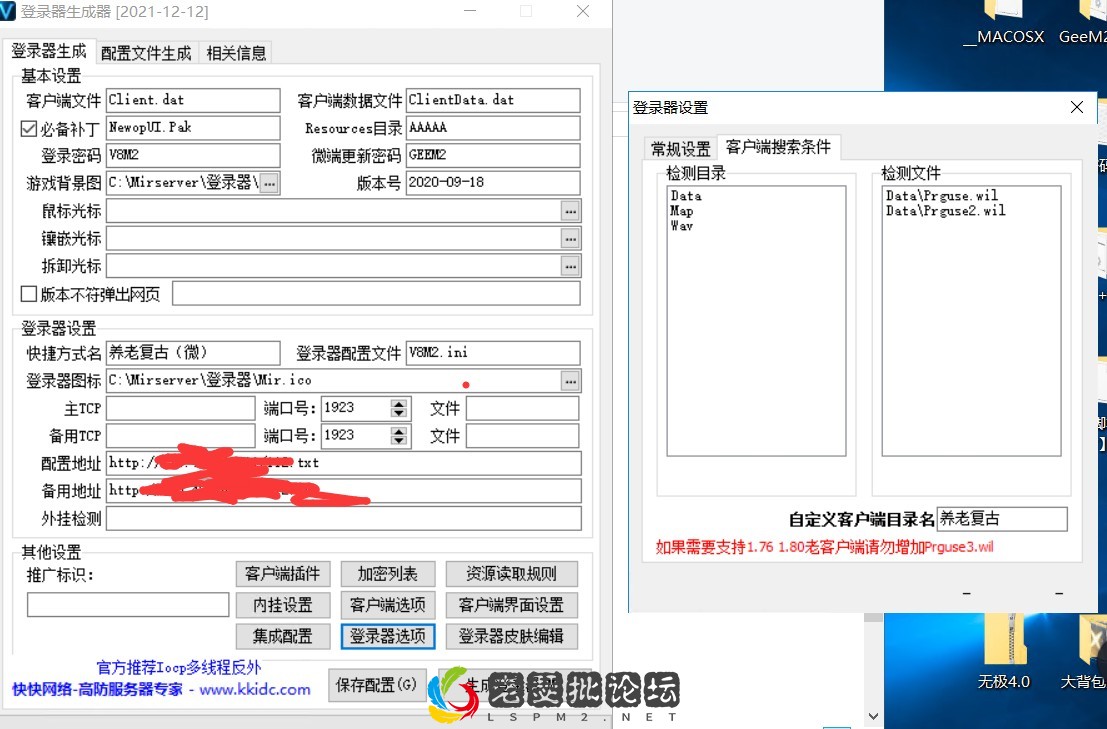Open 客户端界面设置 button
1107x729 pixels.
click(511, 605)
